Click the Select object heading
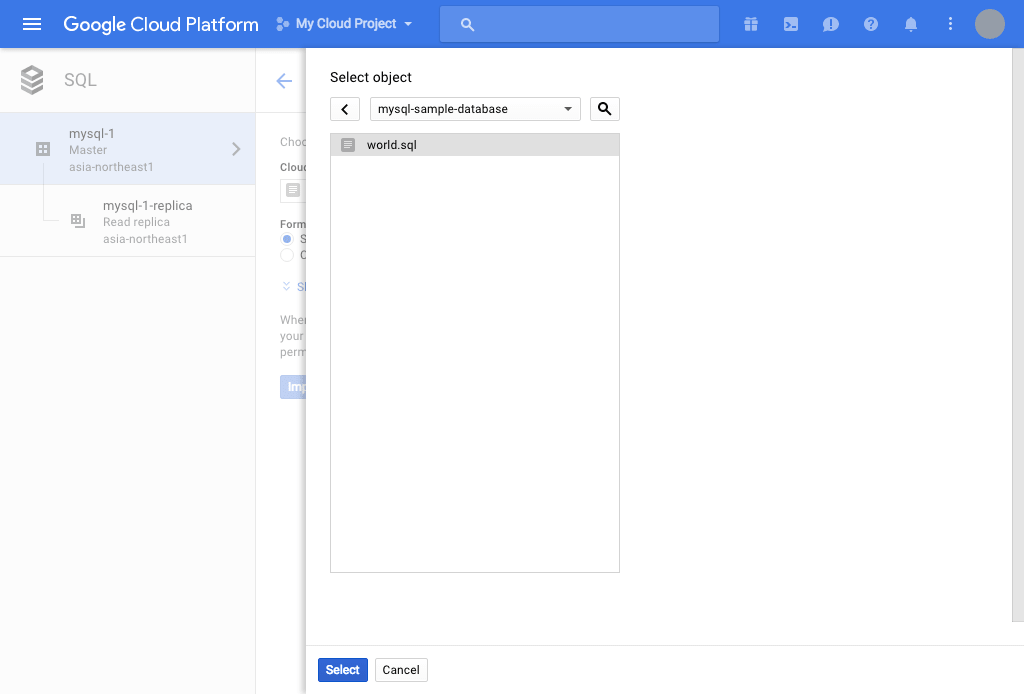Screen dimensions: 1024x694 click(370, 77)
